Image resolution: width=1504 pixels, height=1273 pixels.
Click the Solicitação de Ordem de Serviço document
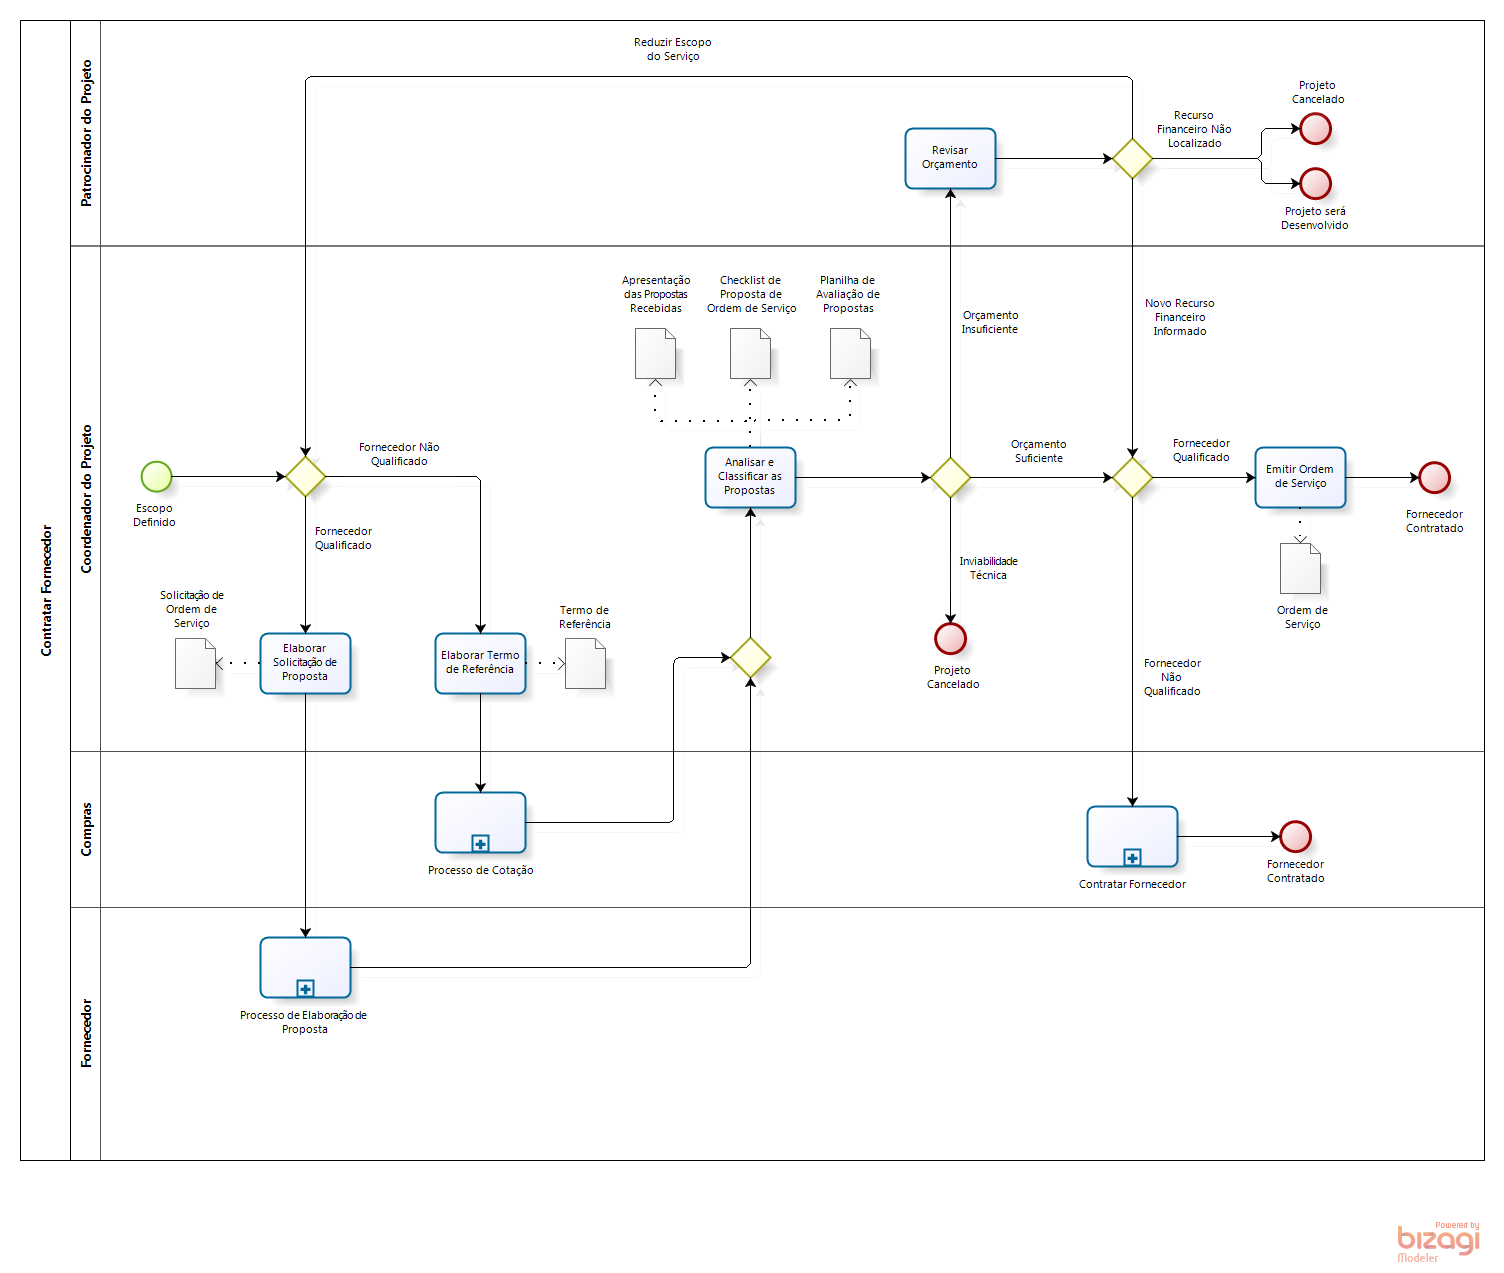[195, 664]
